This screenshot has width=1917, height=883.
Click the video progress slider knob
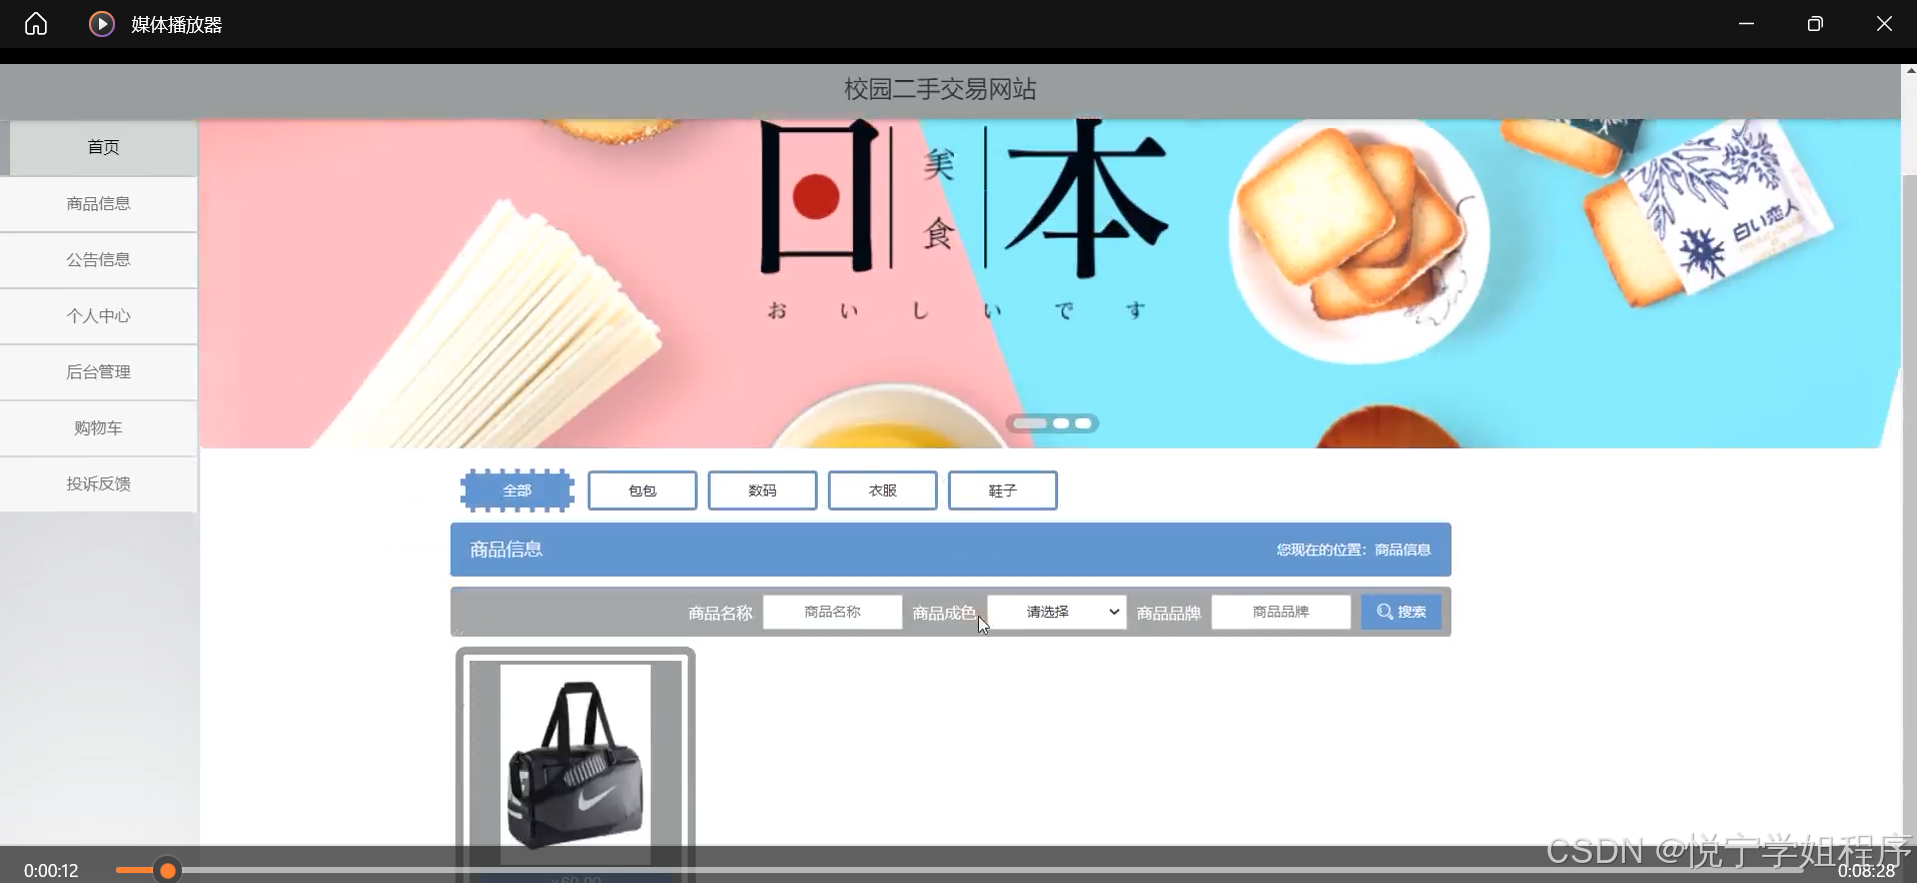click(x=168, y=871)
